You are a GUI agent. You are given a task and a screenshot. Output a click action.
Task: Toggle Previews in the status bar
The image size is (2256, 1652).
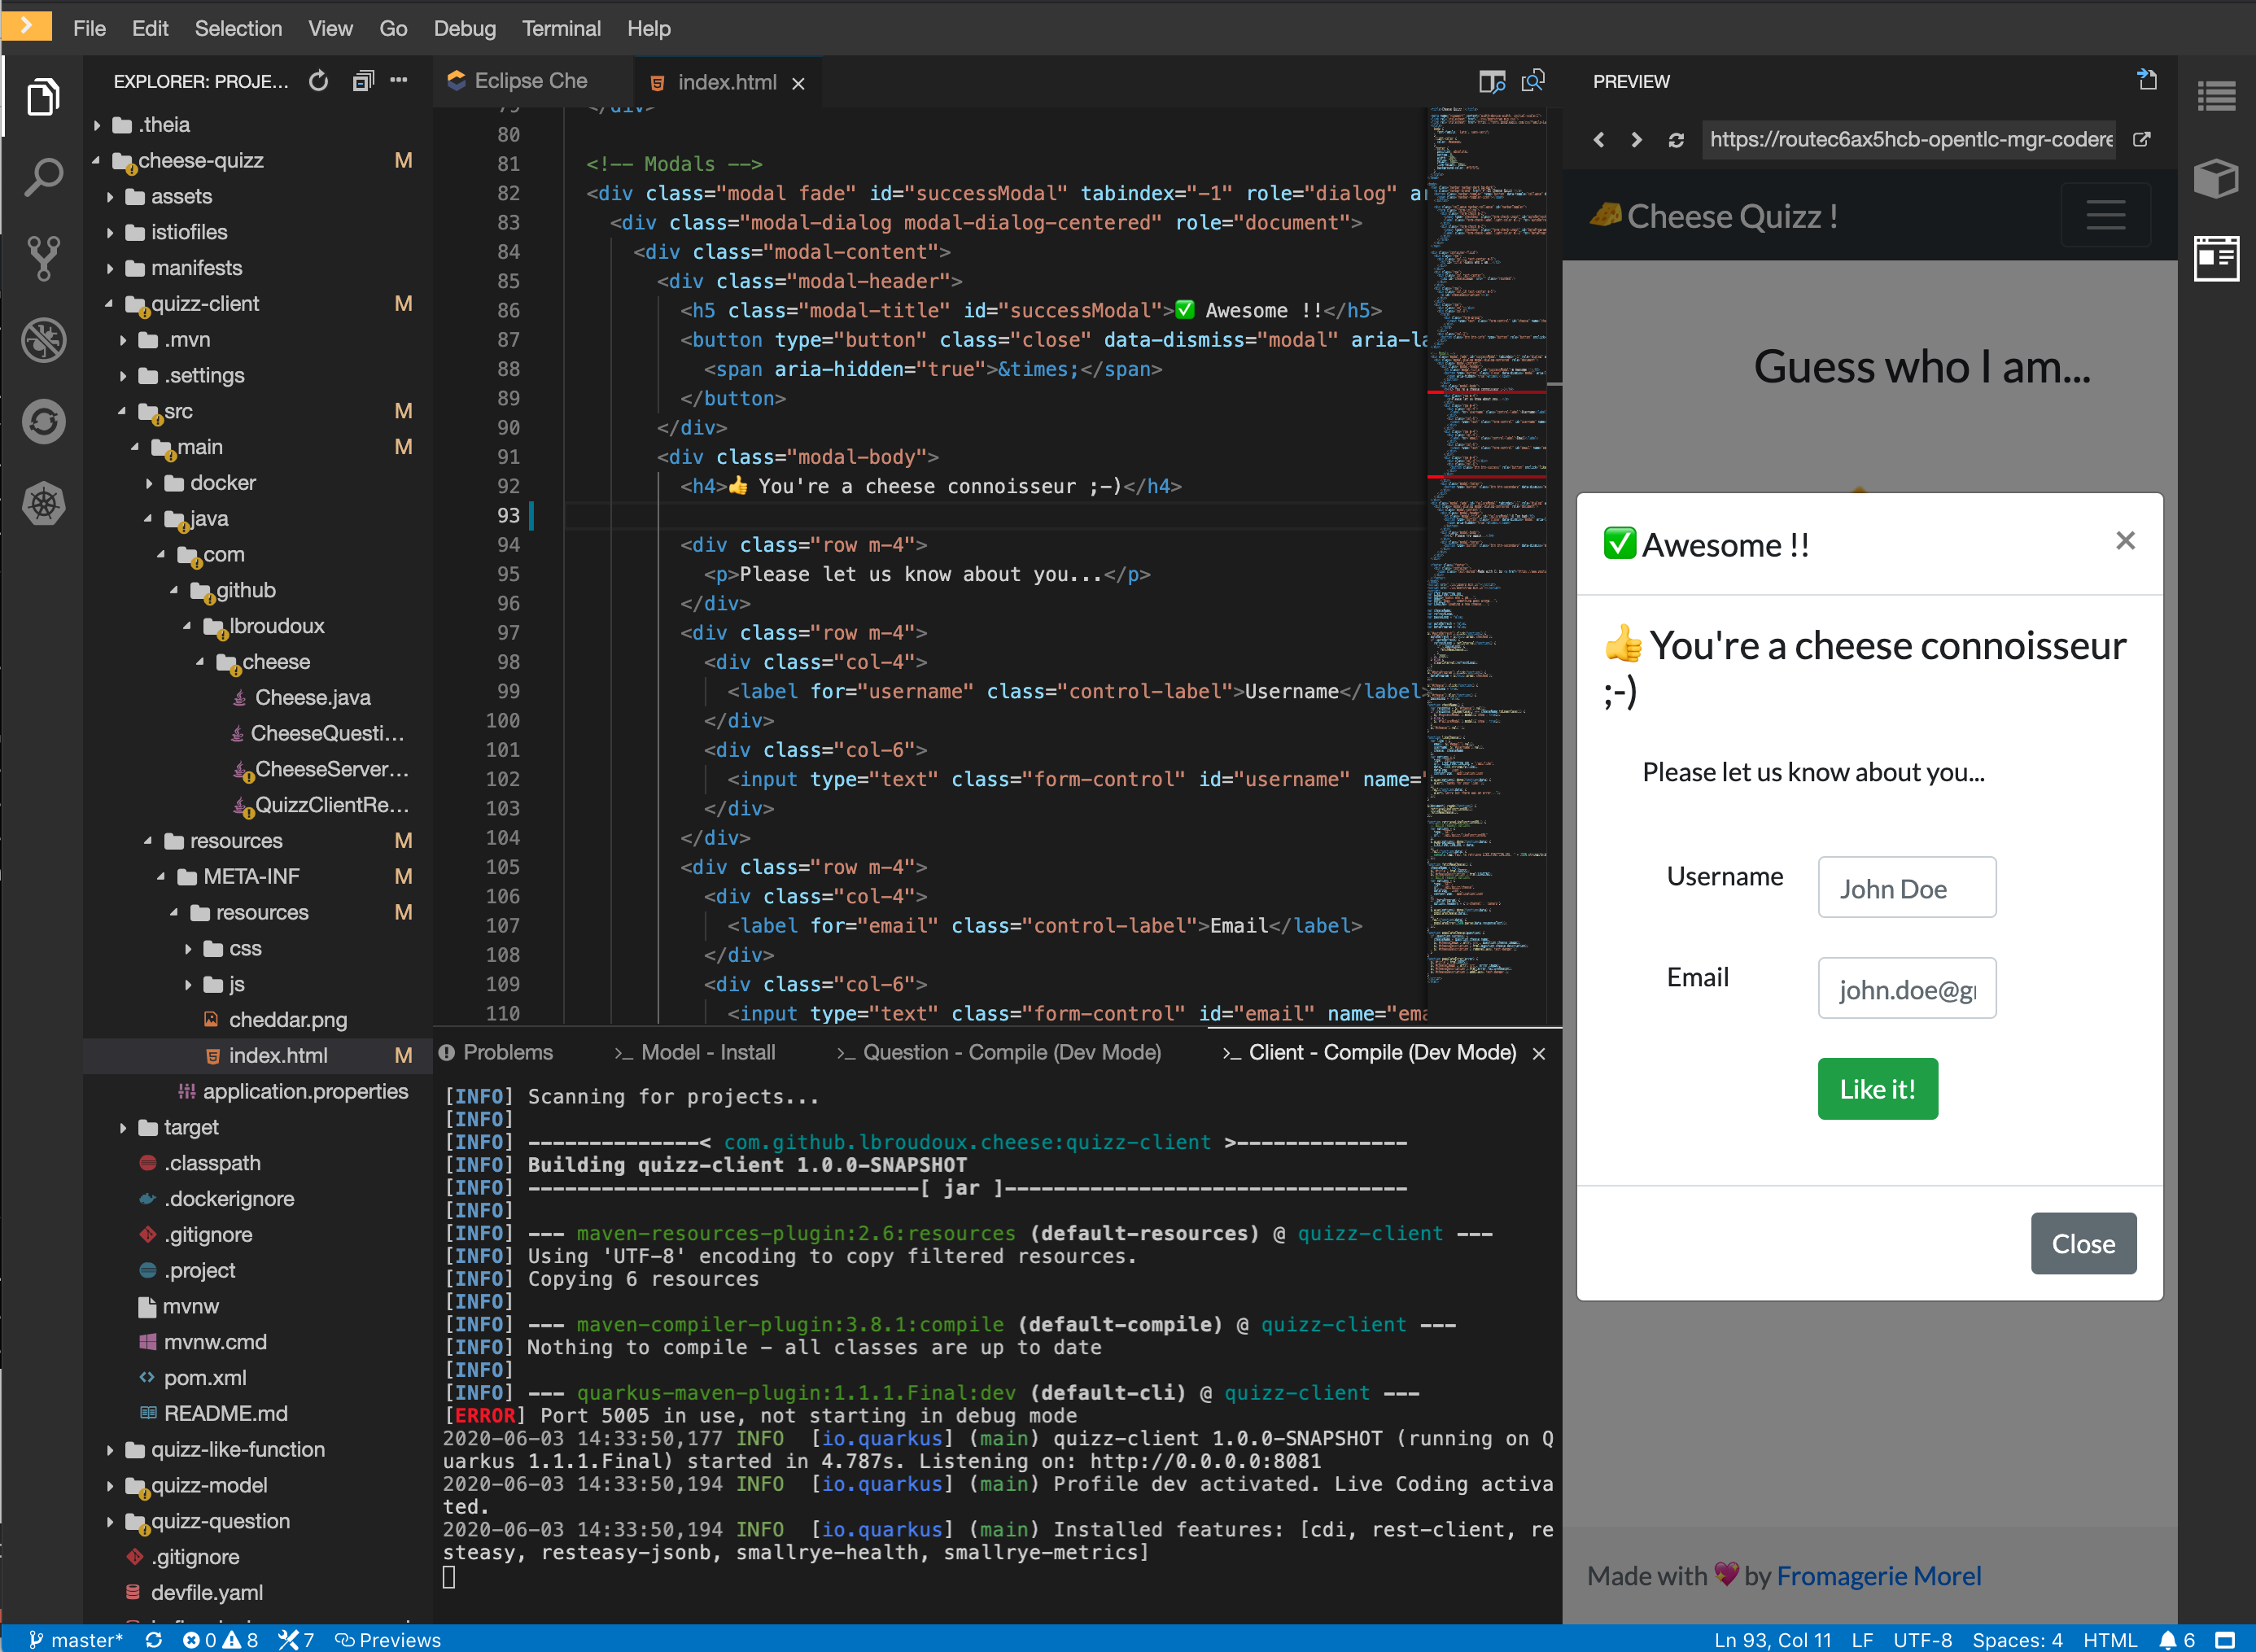pyautogui.click(x=388, y=1640)
